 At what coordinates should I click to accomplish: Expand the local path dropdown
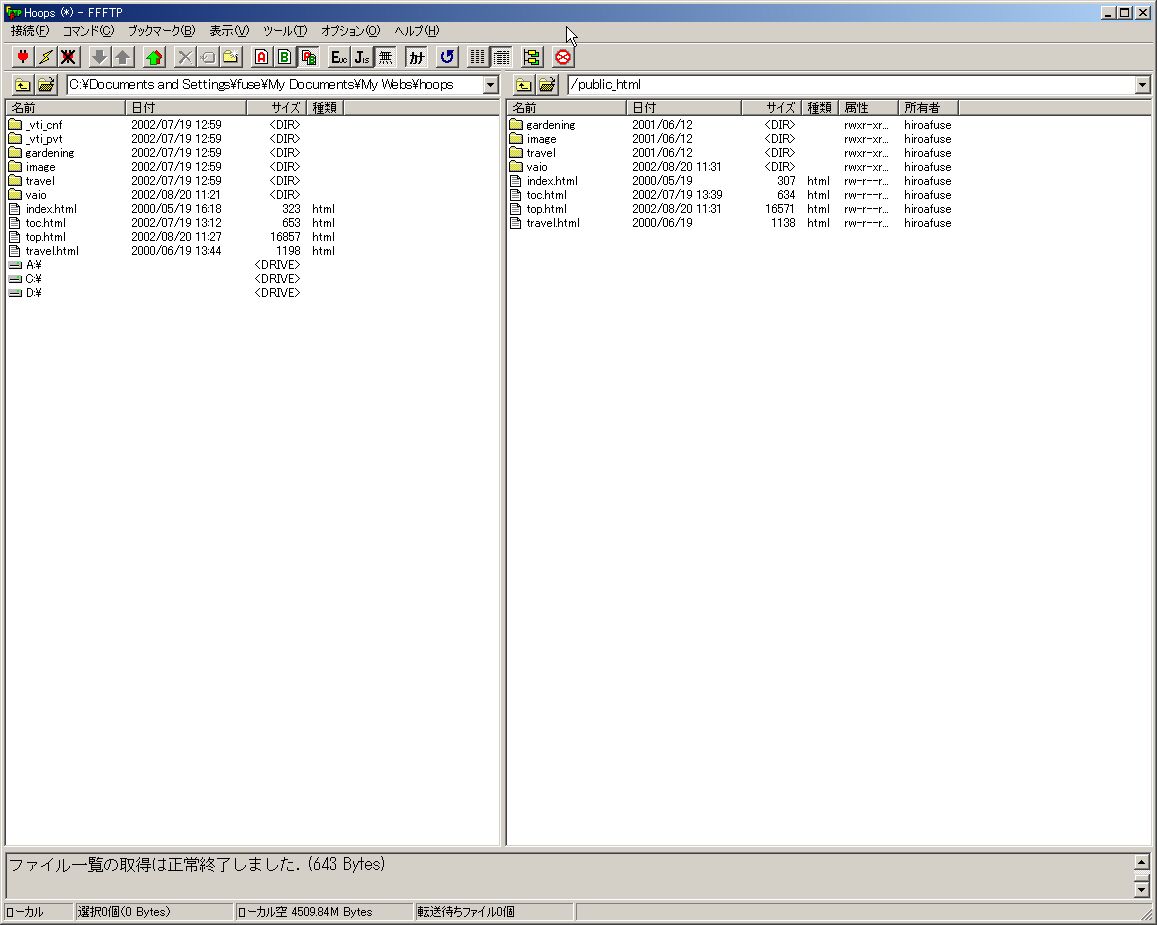(491, 85)
